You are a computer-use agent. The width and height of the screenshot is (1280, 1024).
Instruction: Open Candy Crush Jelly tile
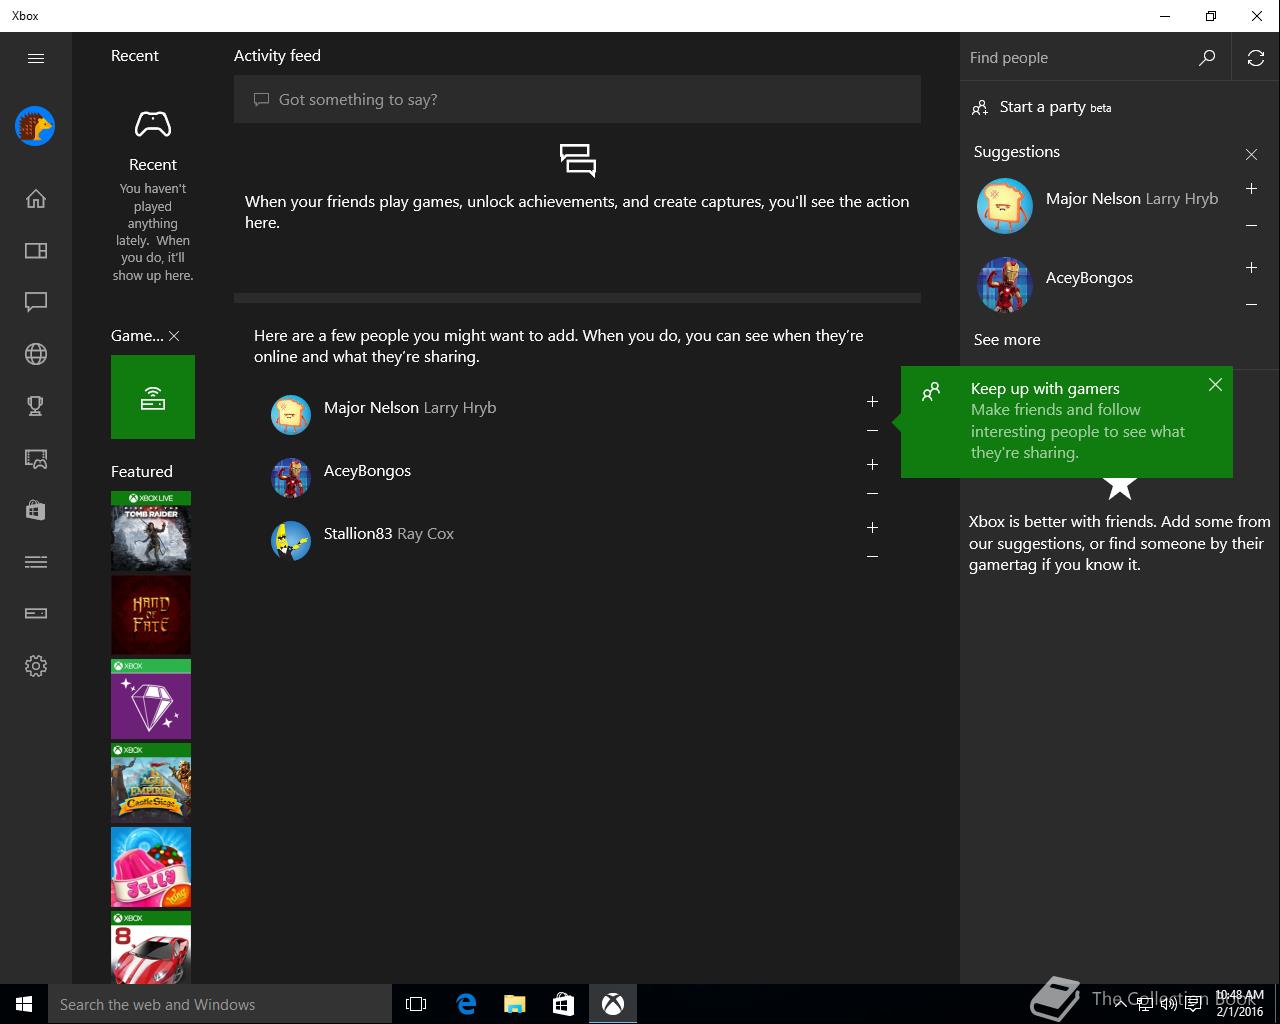151,867
